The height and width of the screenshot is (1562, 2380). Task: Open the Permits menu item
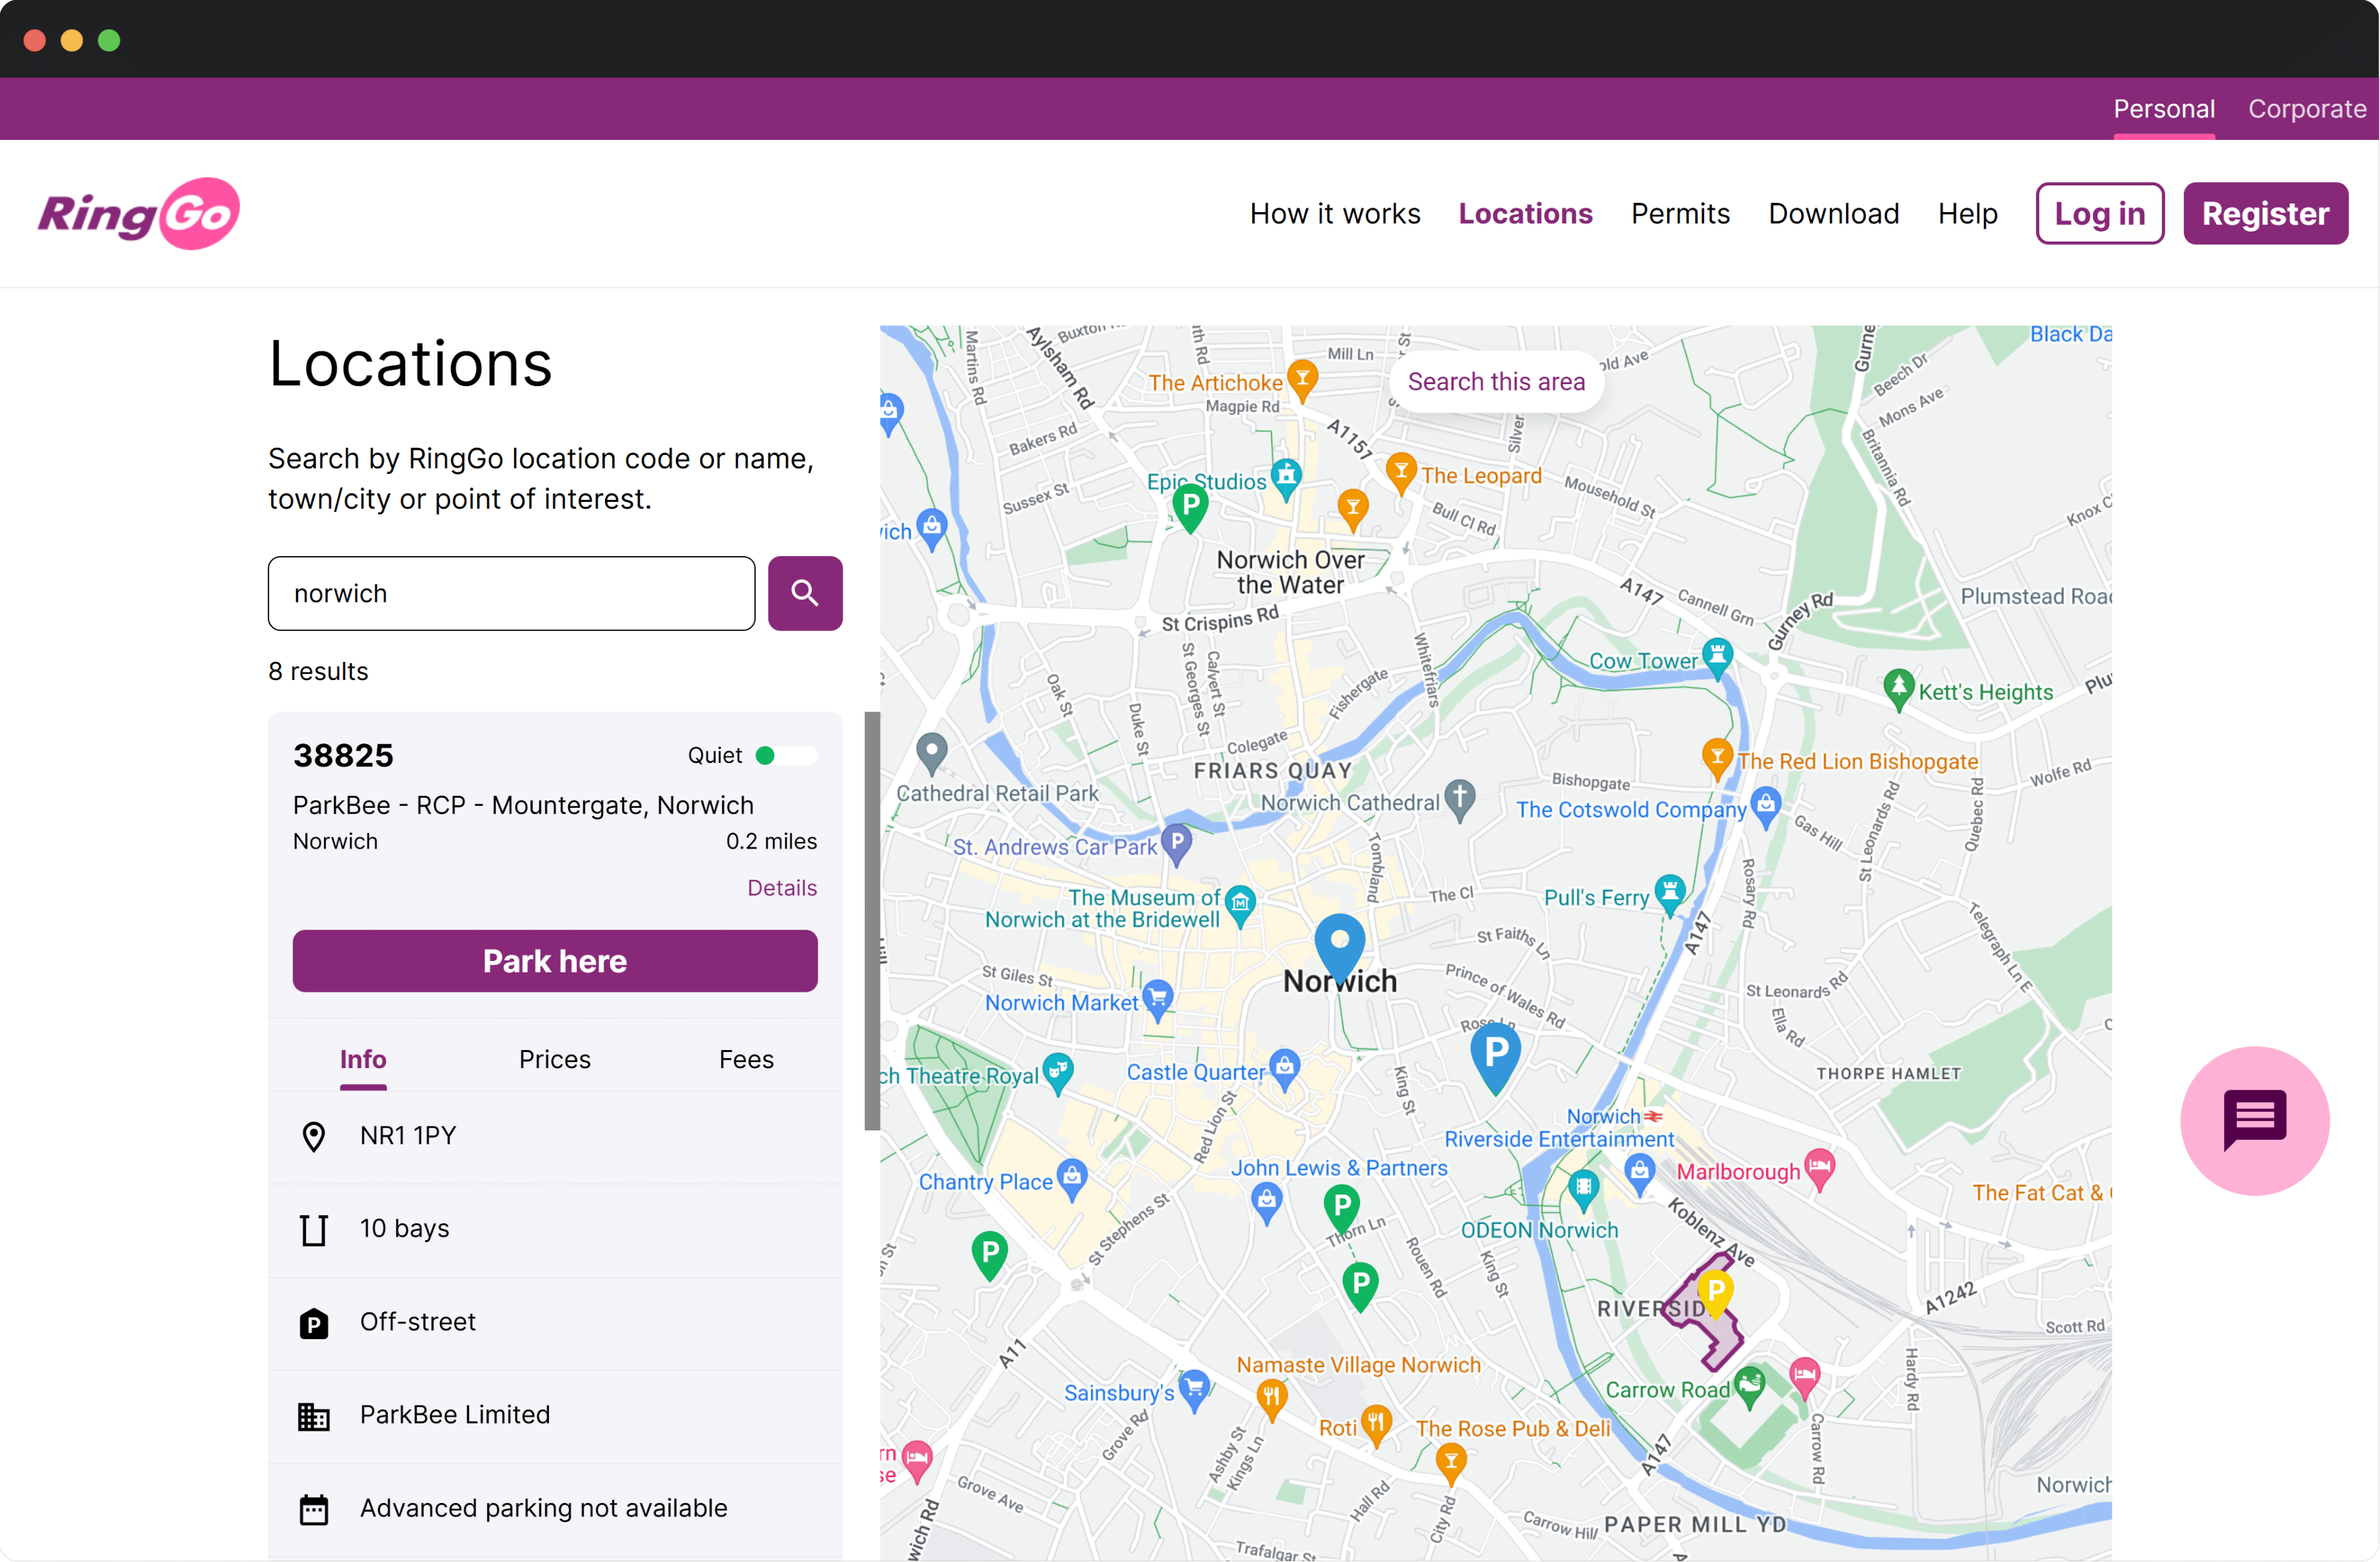point(1679,213)
